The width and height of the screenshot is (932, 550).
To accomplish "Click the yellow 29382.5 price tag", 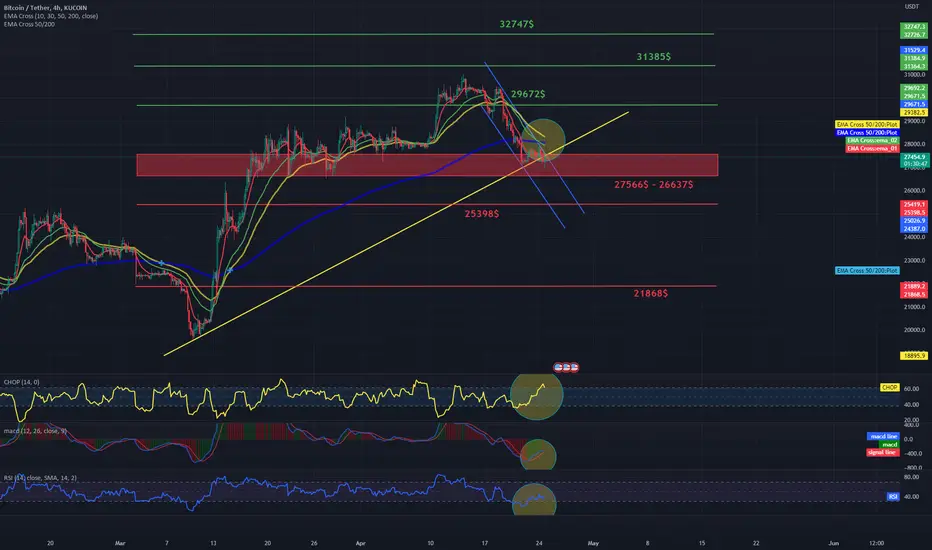I will (914, 112).
